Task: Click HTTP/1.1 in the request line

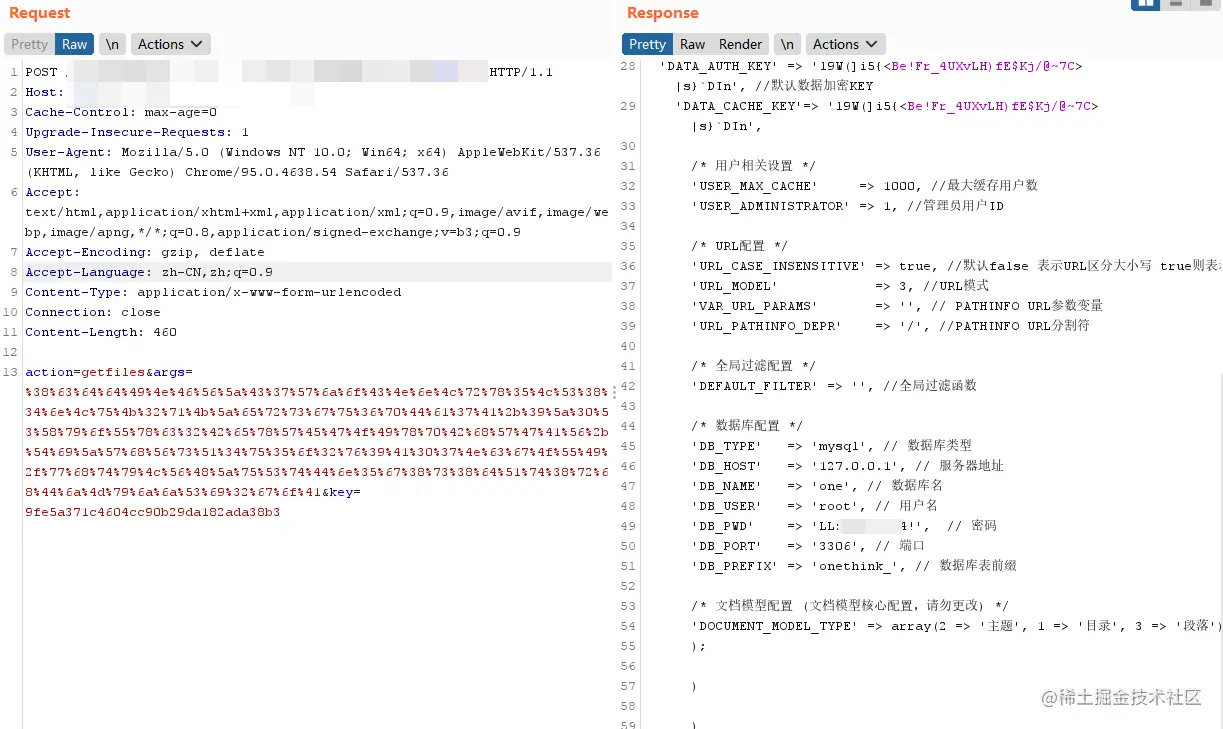Action: pyautogui.click(x=521, y=72)
